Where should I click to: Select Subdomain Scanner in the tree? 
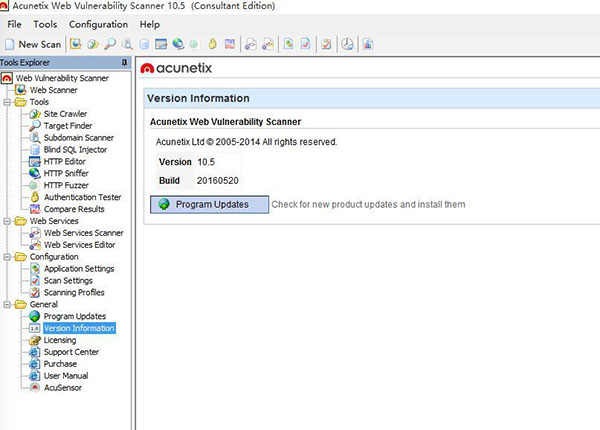[x=79, y=137]
